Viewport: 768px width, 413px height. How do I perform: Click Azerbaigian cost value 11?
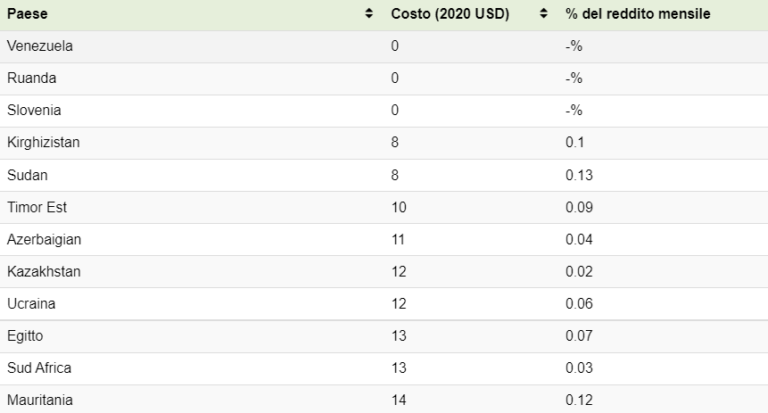pyautogui.click(x=398, y=240)
